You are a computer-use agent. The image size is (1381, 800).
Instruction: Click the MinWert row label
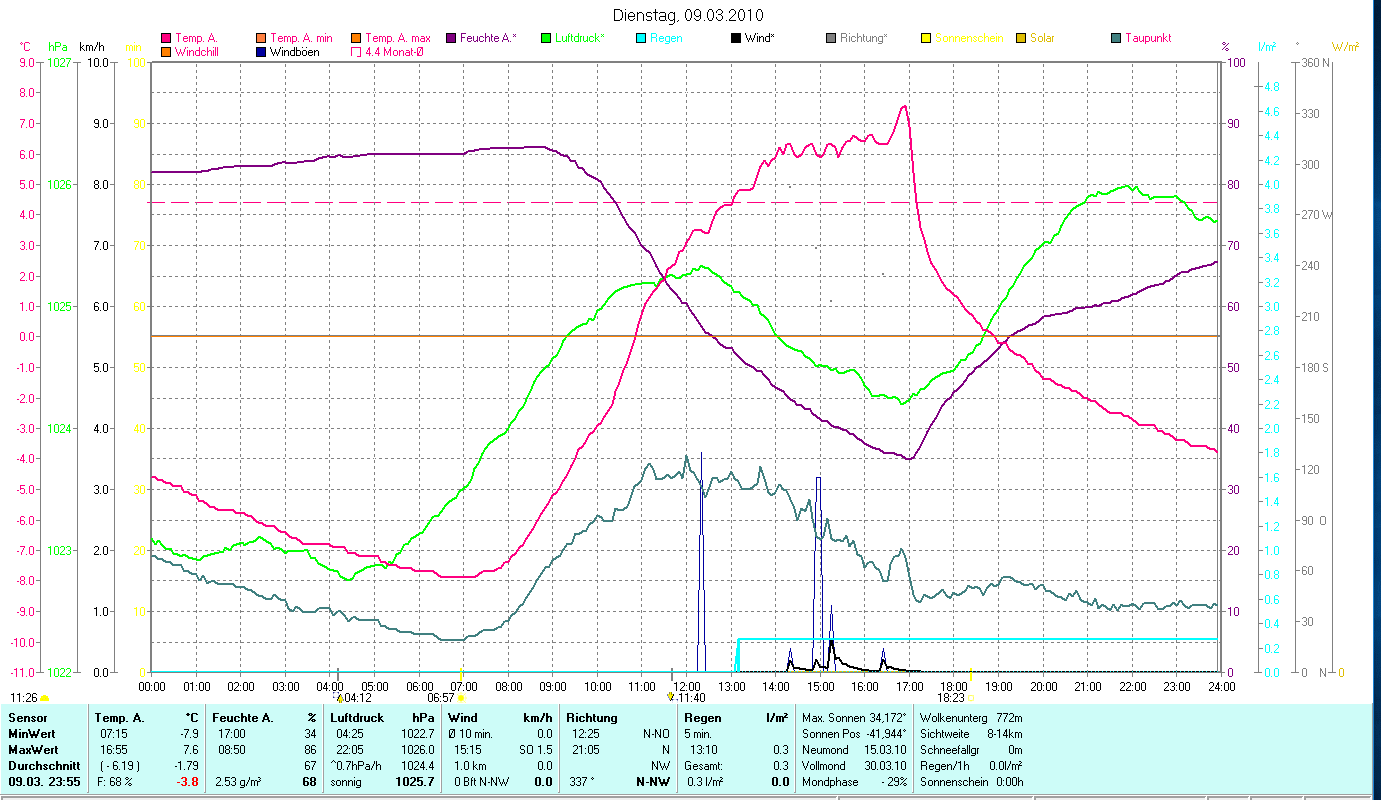(x=32, y=734)
